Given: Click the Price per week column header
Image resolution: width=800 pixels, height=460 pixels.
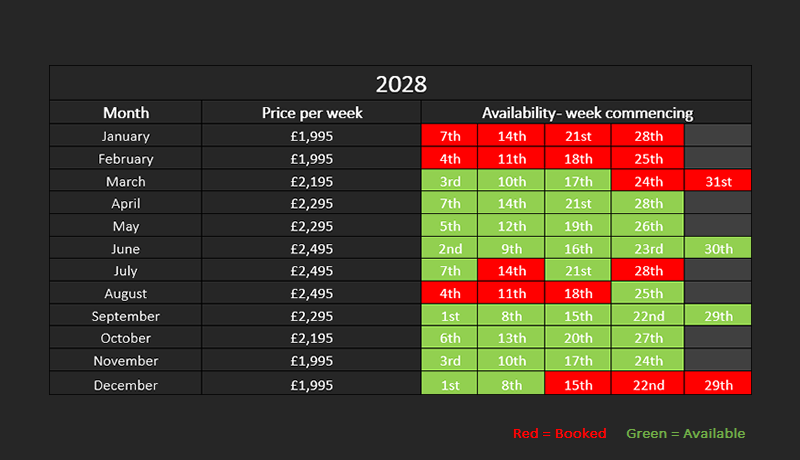Looking at the screenshot, I should tap(312, 113).
